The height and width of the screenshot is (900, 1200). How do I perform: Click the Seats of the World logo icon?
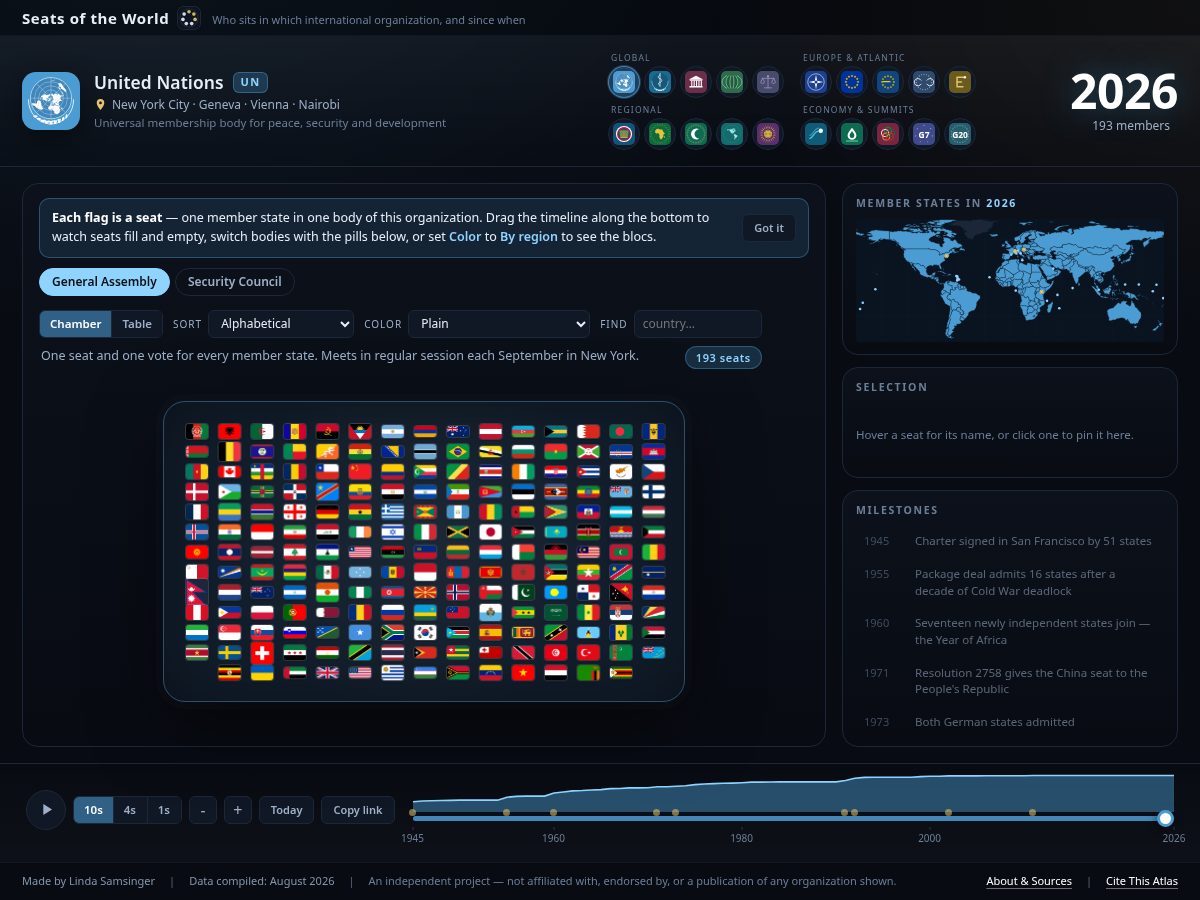[x=189, y=19]
